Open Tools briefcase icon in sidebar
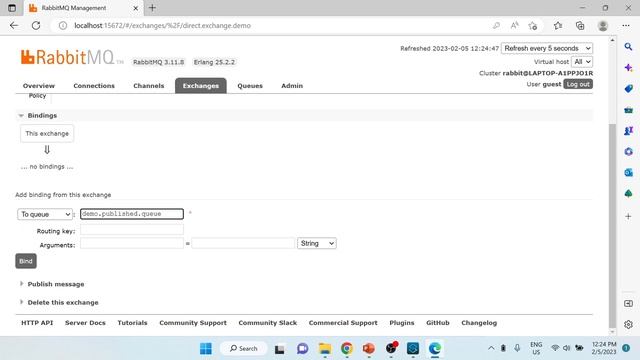The image size is (640, 360). click(x=628, y=110)
